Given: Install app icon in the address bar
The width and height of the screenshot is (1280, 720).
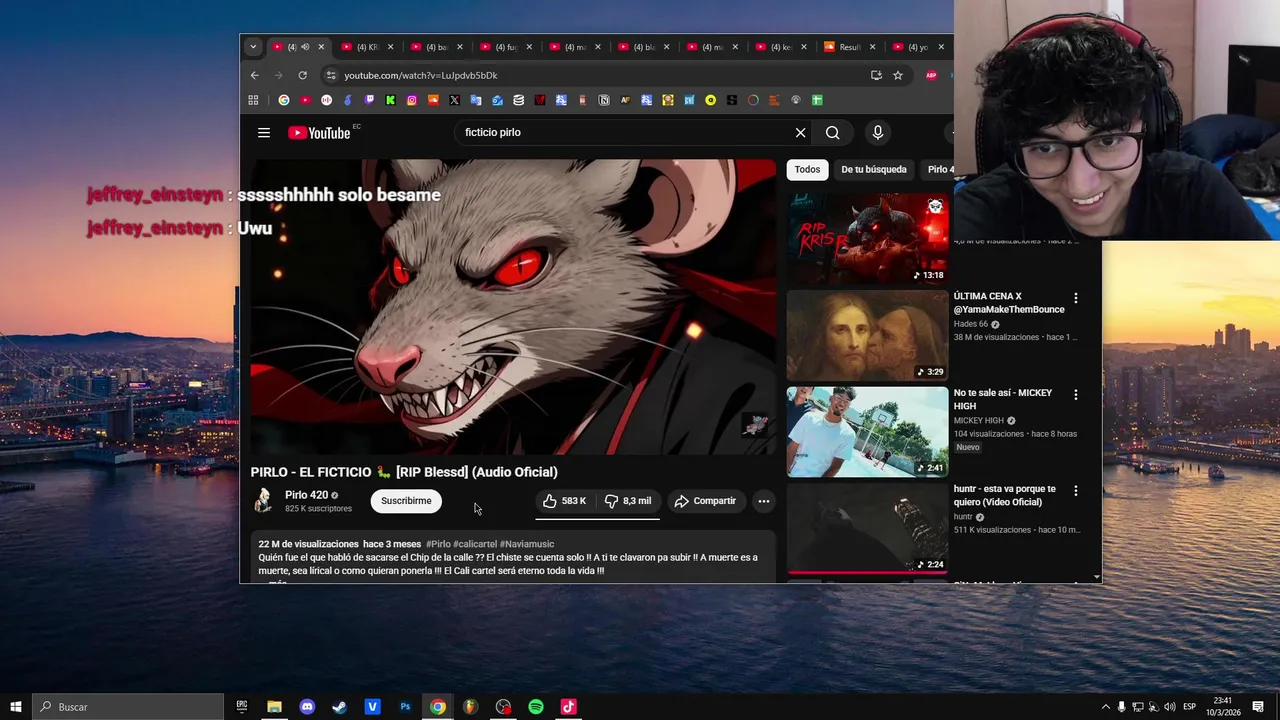Looking at the screenshot, I should coord(876,75).
